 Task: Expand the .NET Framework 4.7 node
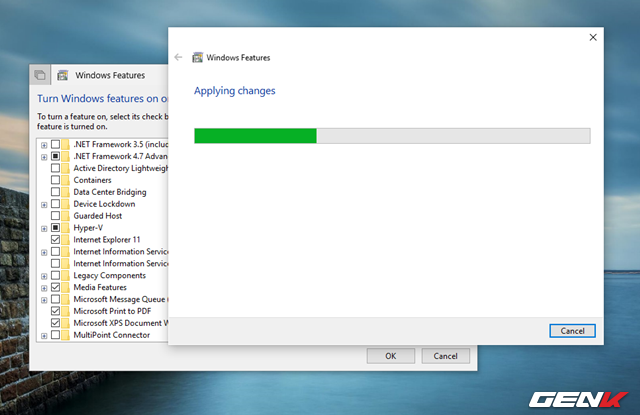tap(44, 157)
